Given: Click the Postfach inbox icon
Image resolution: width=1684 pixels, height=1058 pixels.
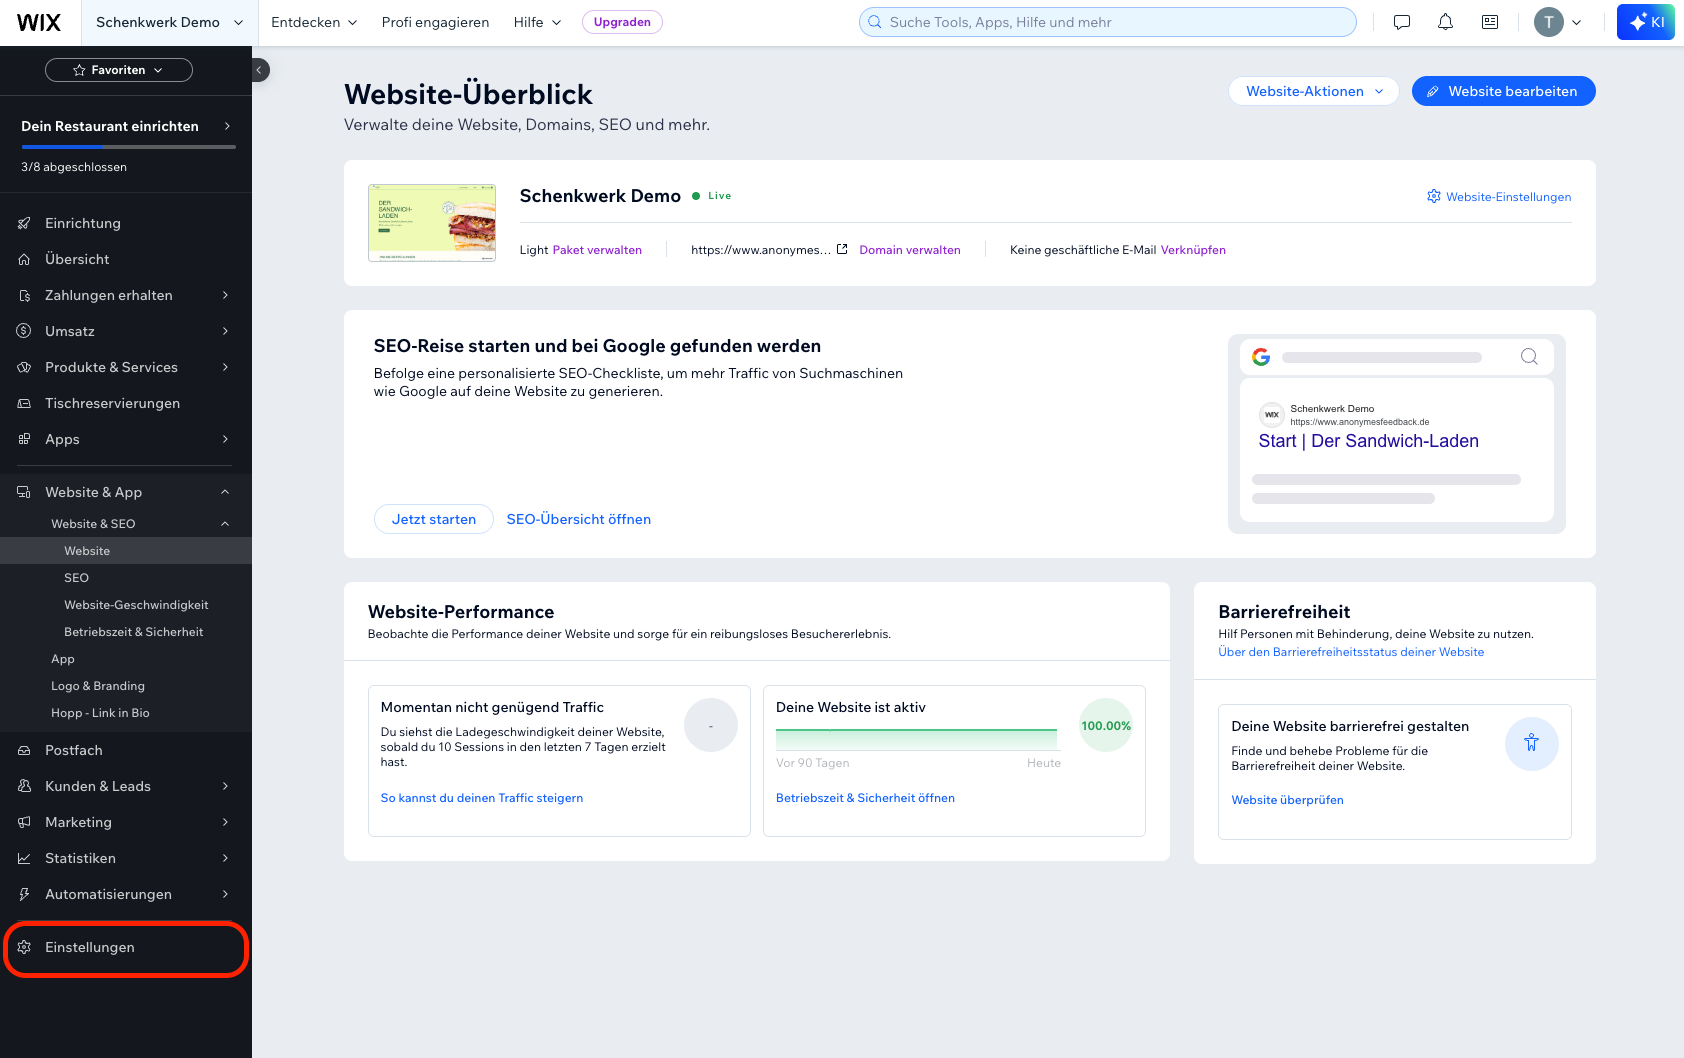Looking at the screenshot, I should tap(24, 750).
